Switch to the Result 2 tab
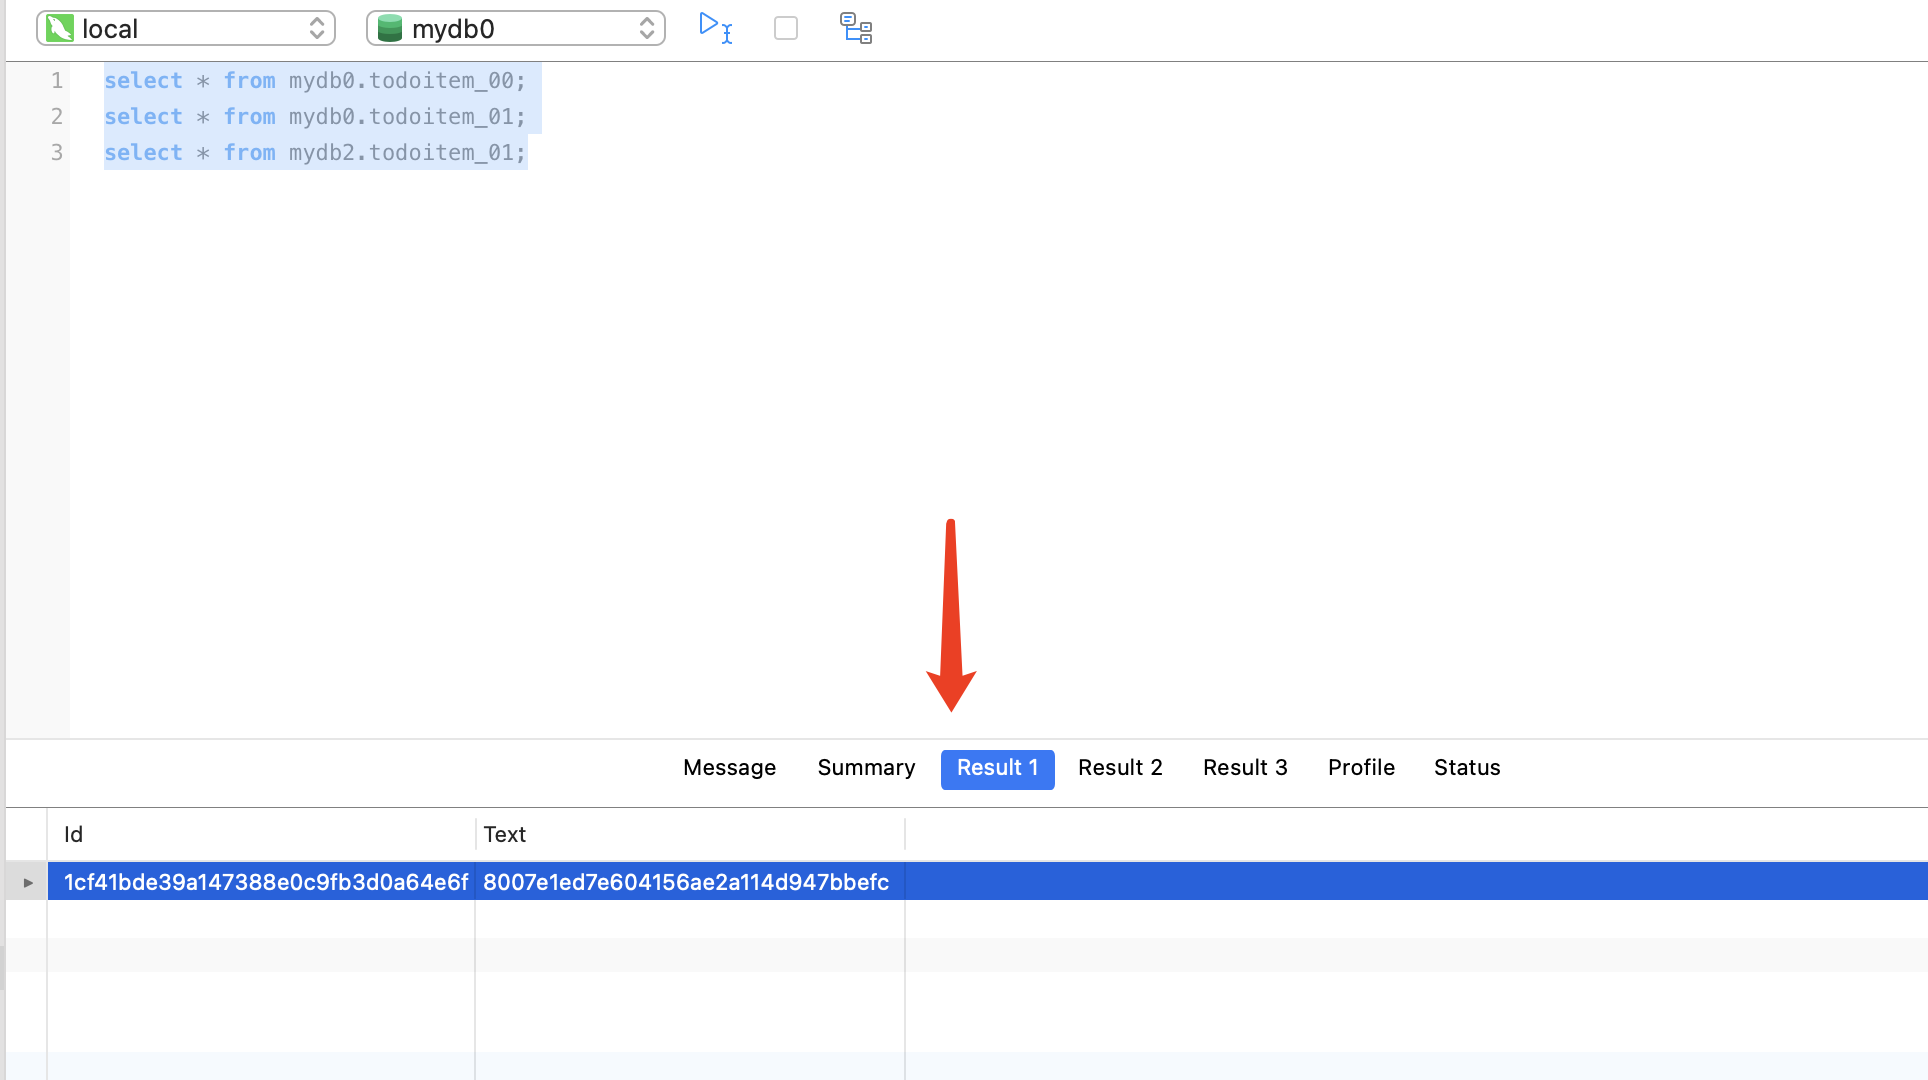The height and width of the screenshot is (1080, 1928). (1118, 766)
